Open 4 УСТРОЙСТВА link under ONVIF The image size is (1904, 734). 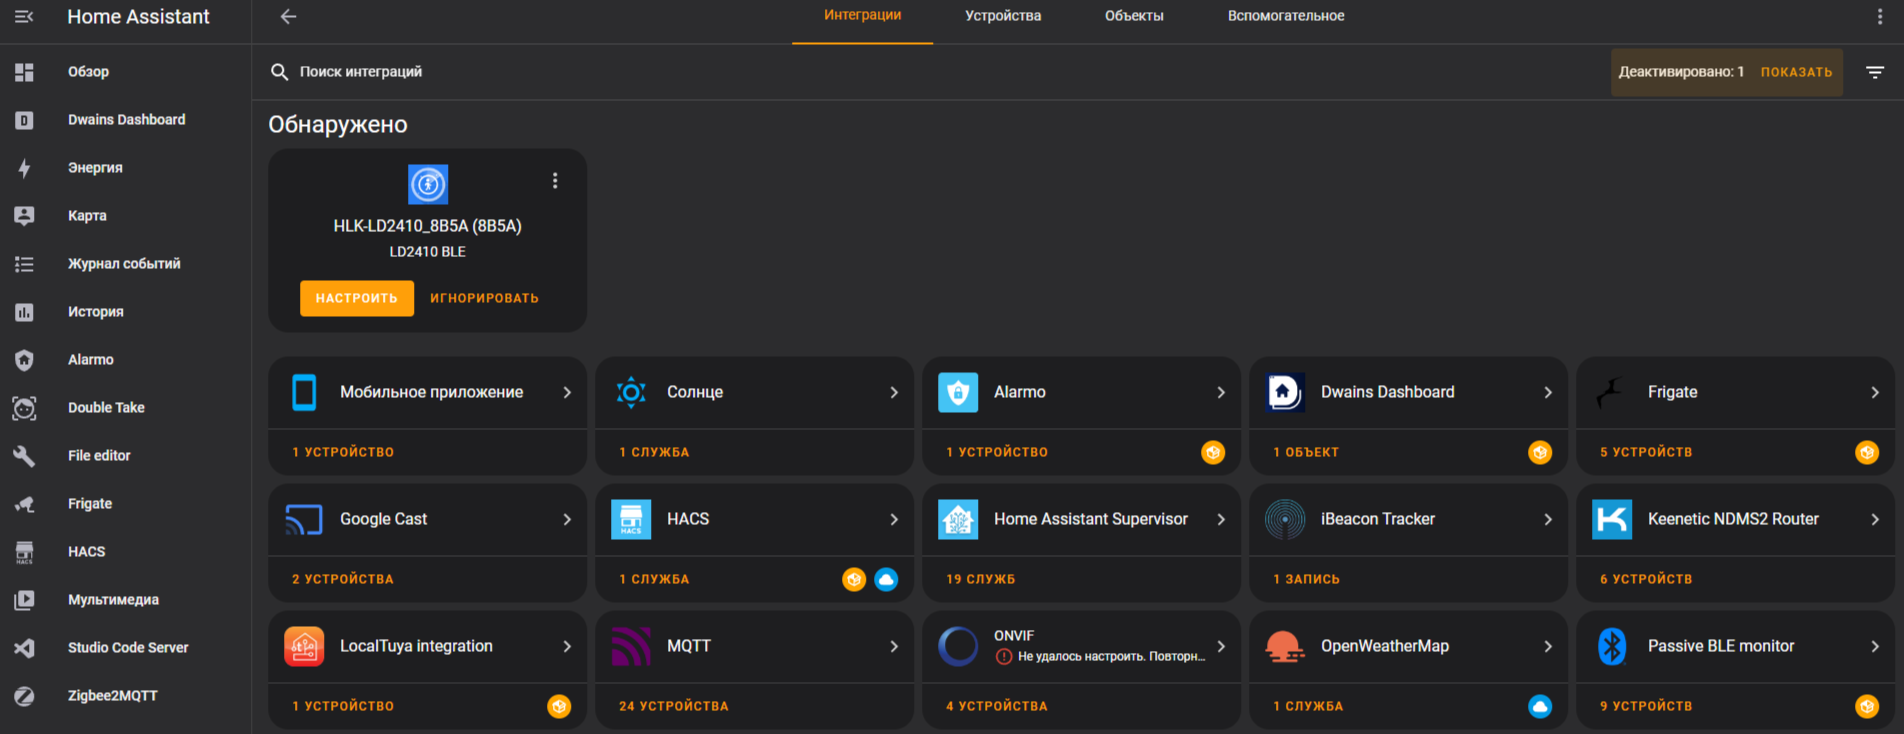[x=997, y=706]
